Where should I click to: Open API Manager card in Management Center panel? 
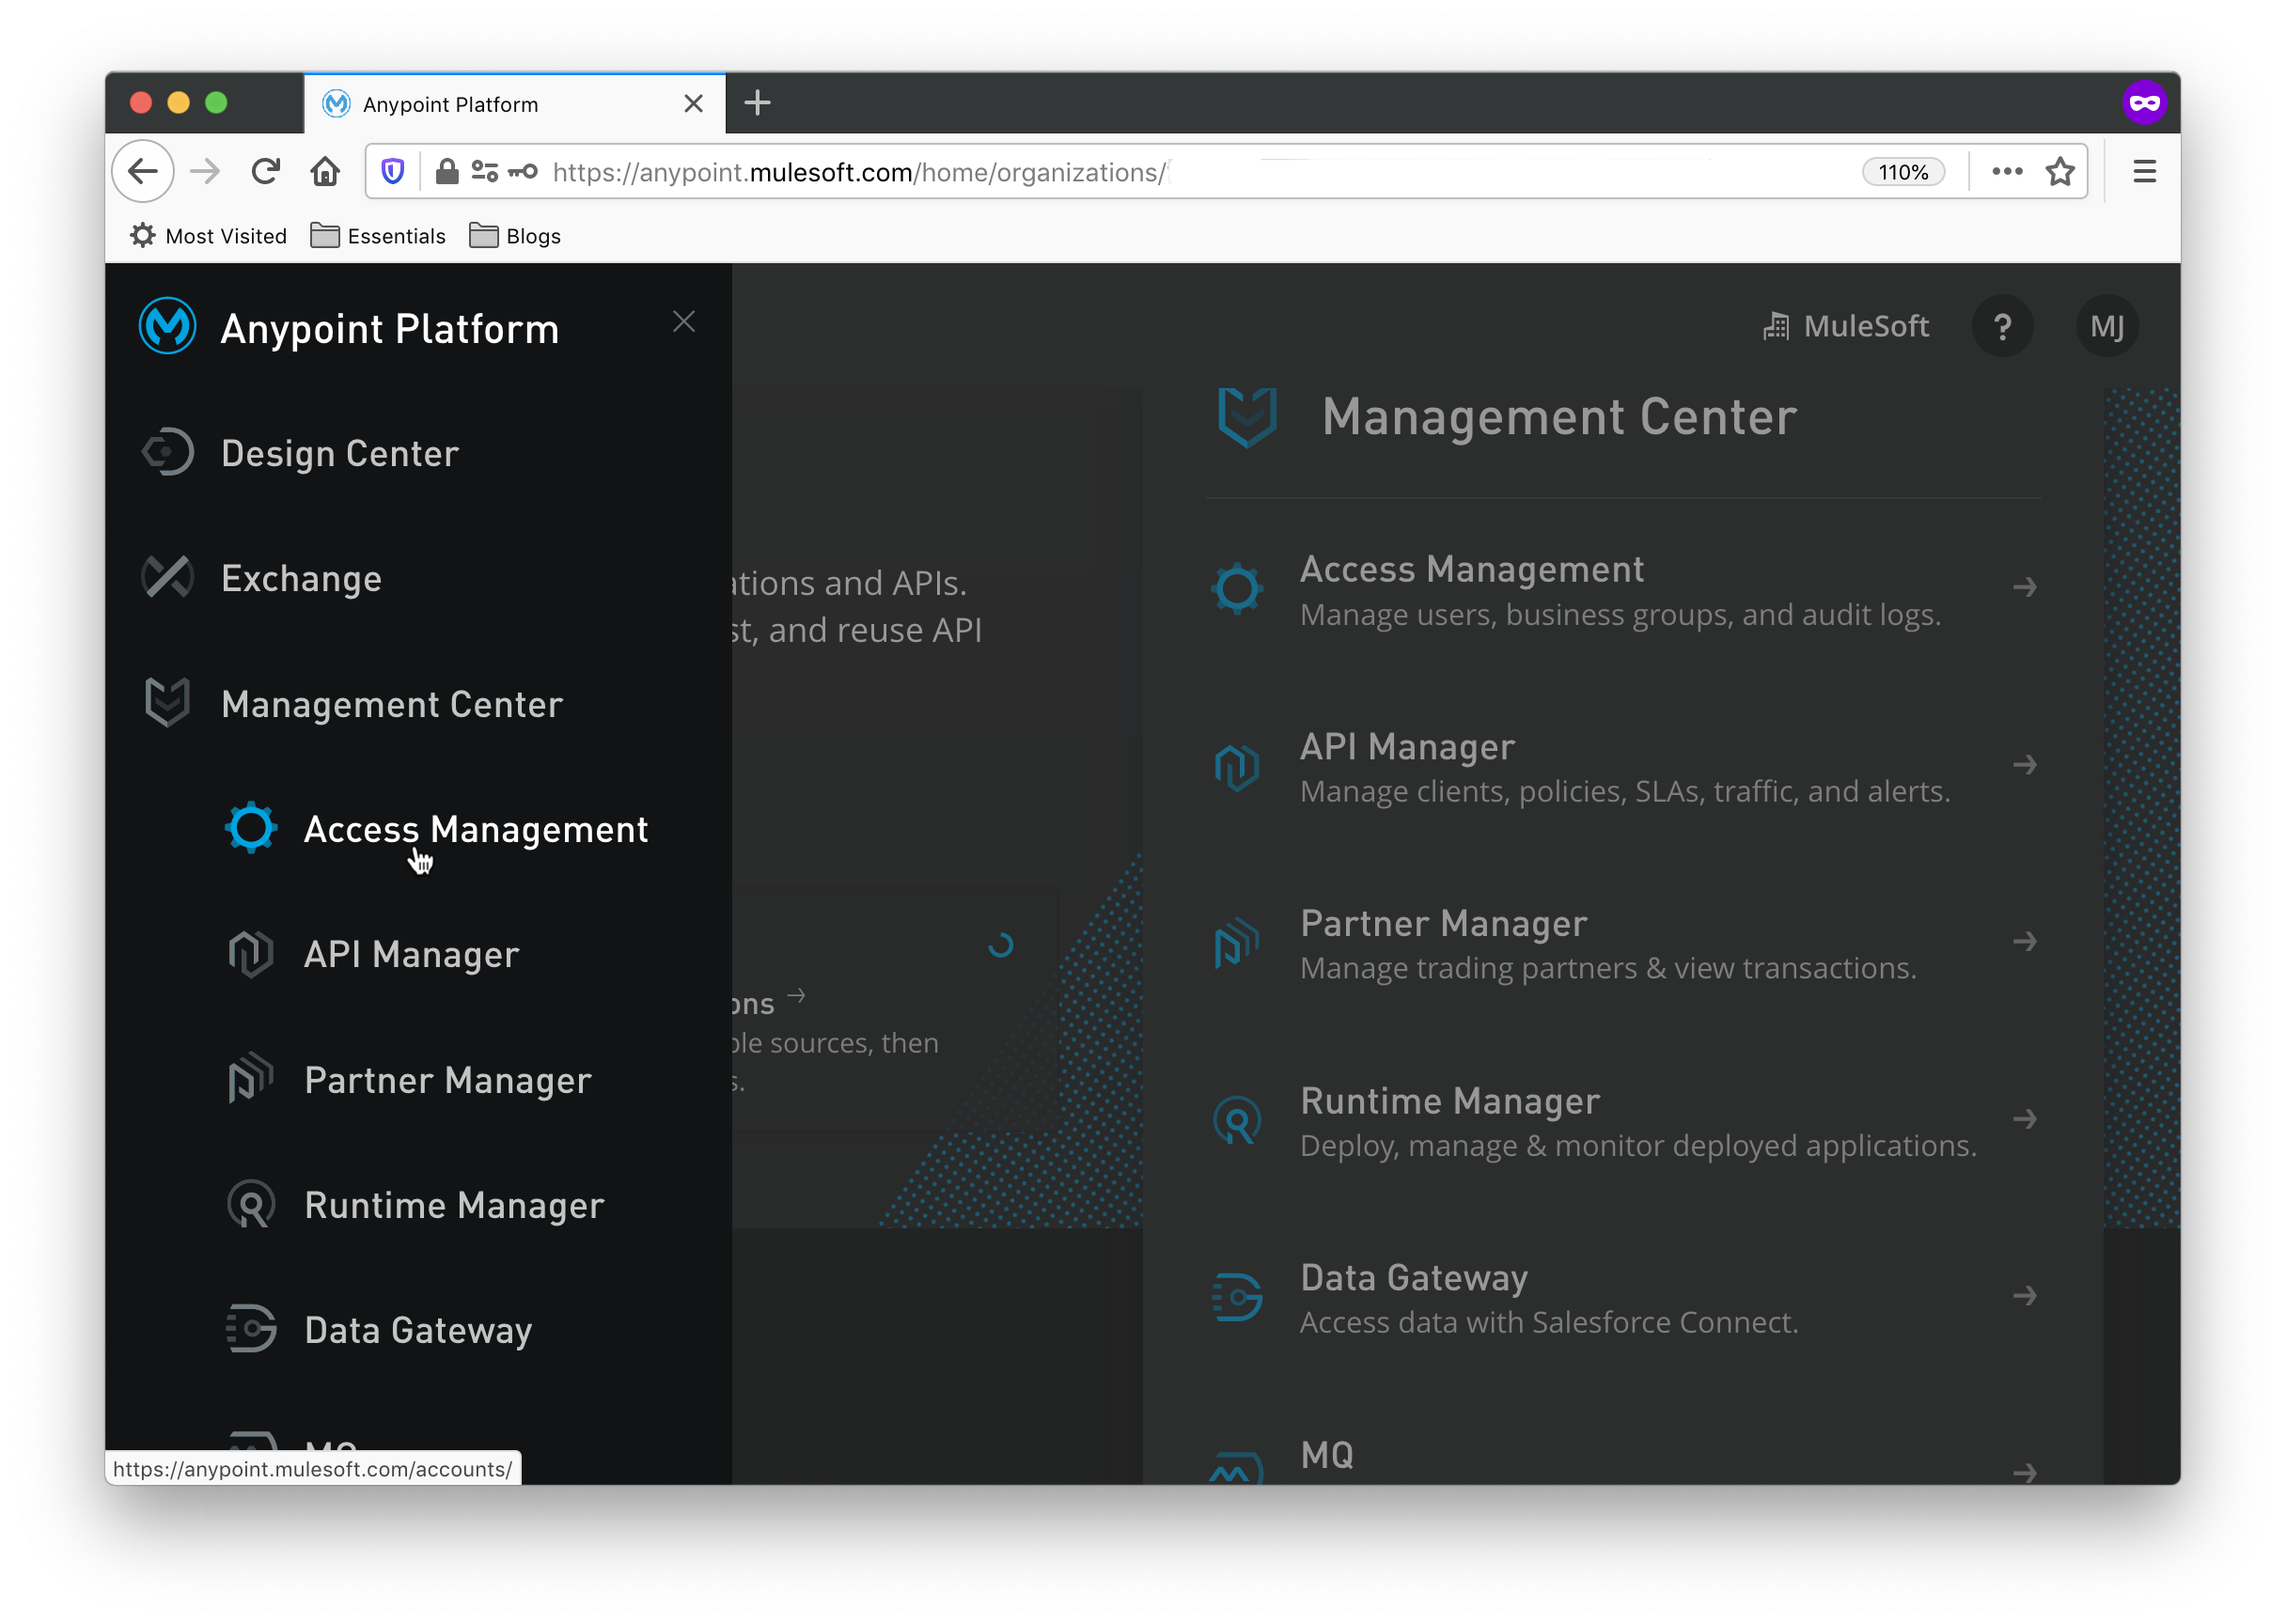(x=1623, y=767)
